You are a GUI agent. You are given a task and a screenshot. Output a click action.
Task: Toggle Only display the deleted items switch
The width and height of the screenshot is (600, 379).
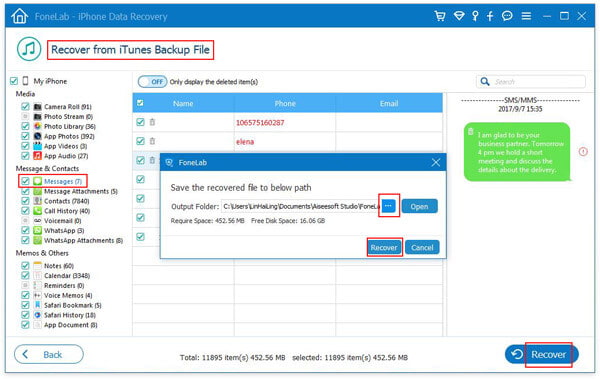point(152,82)
